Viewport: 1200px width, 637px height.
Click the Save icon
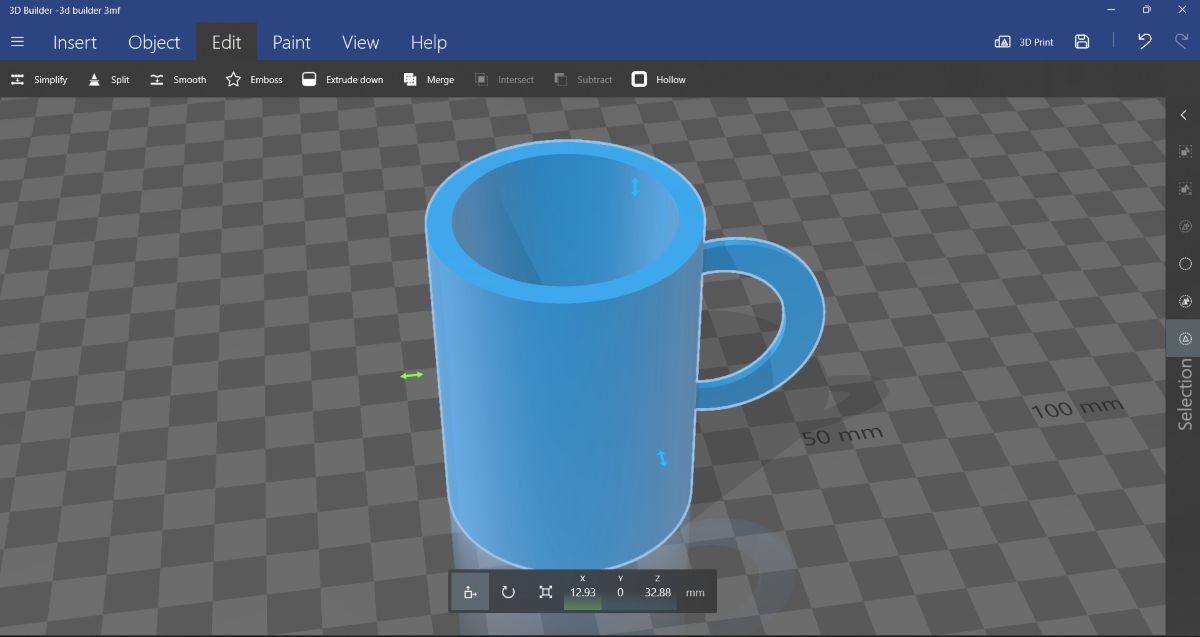[x=1082, y=41]
